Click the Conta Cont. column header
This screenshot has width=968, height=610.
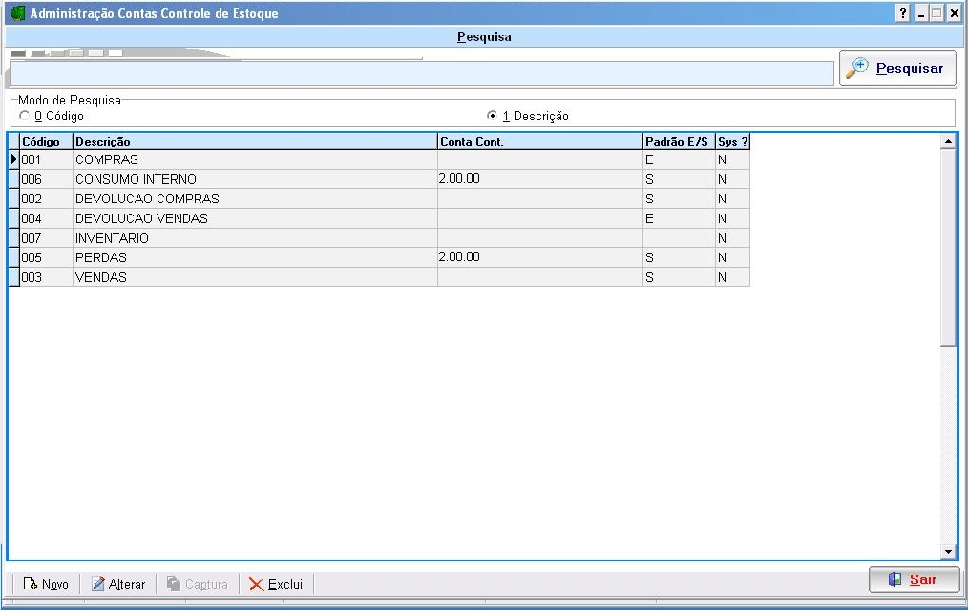click(x=538, y=142)
